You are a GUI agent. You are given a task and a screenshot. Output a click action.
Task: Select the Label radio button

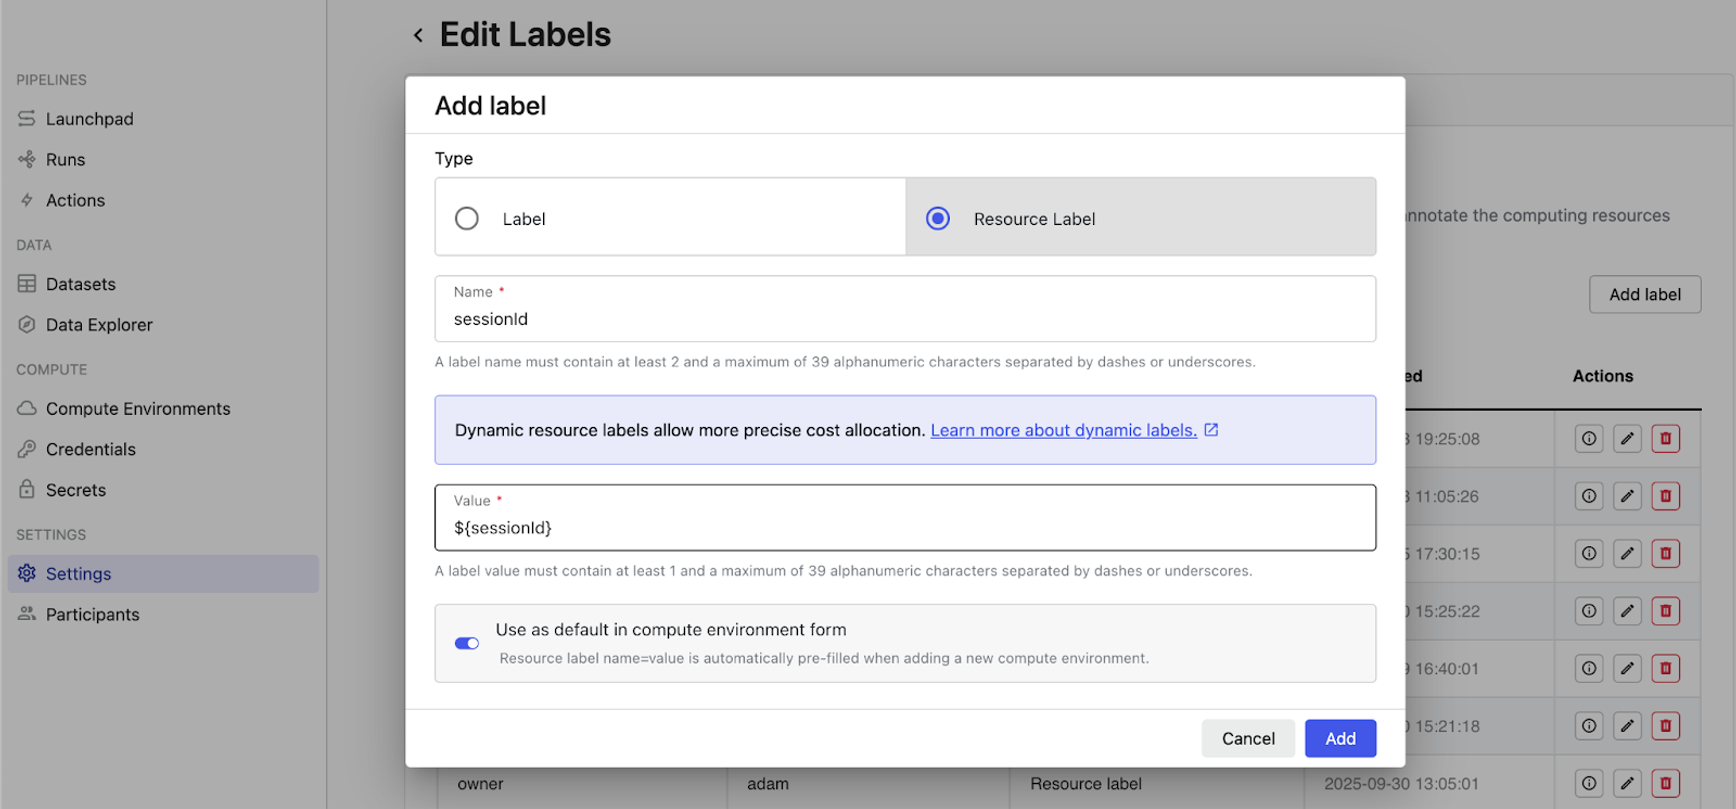[x=467, y=219]
